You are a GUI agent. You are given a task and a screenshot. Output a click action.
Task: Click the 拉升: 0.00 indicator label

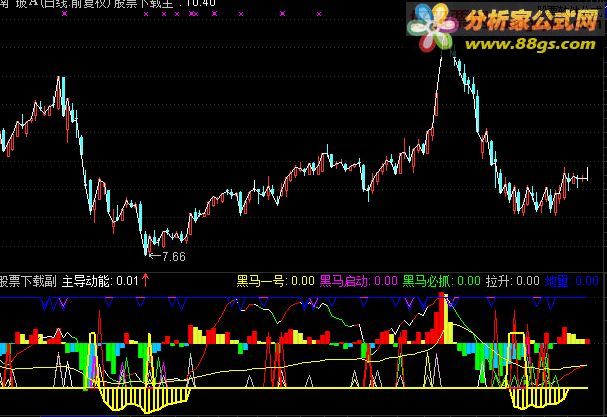513,281
